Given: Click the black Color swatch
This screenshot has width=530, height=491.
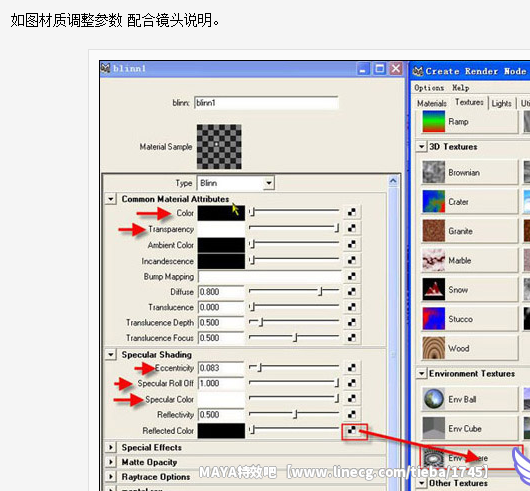Looking at the screenshot, I should tap(221, 213).
